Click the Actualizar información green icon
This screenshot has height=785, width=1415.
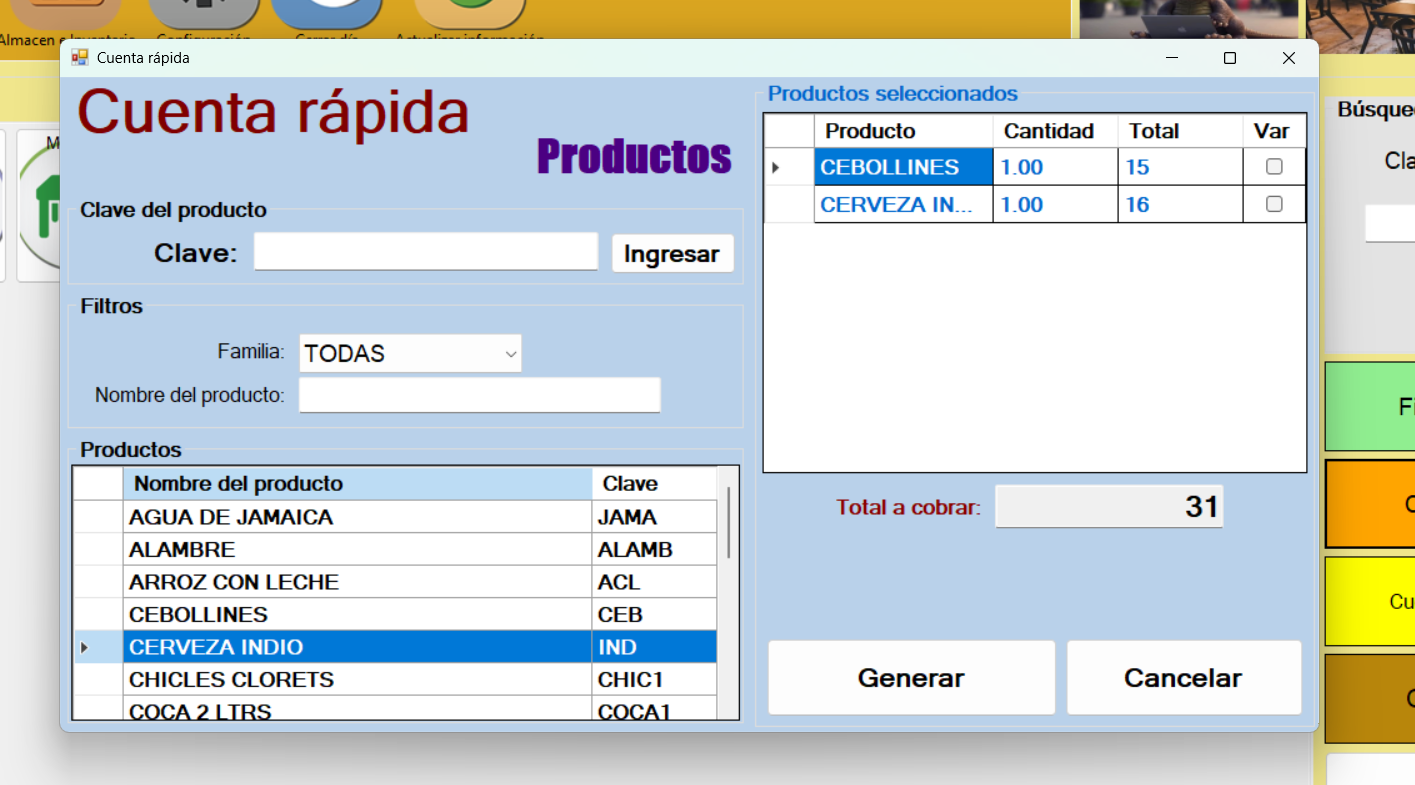(470, 15)
